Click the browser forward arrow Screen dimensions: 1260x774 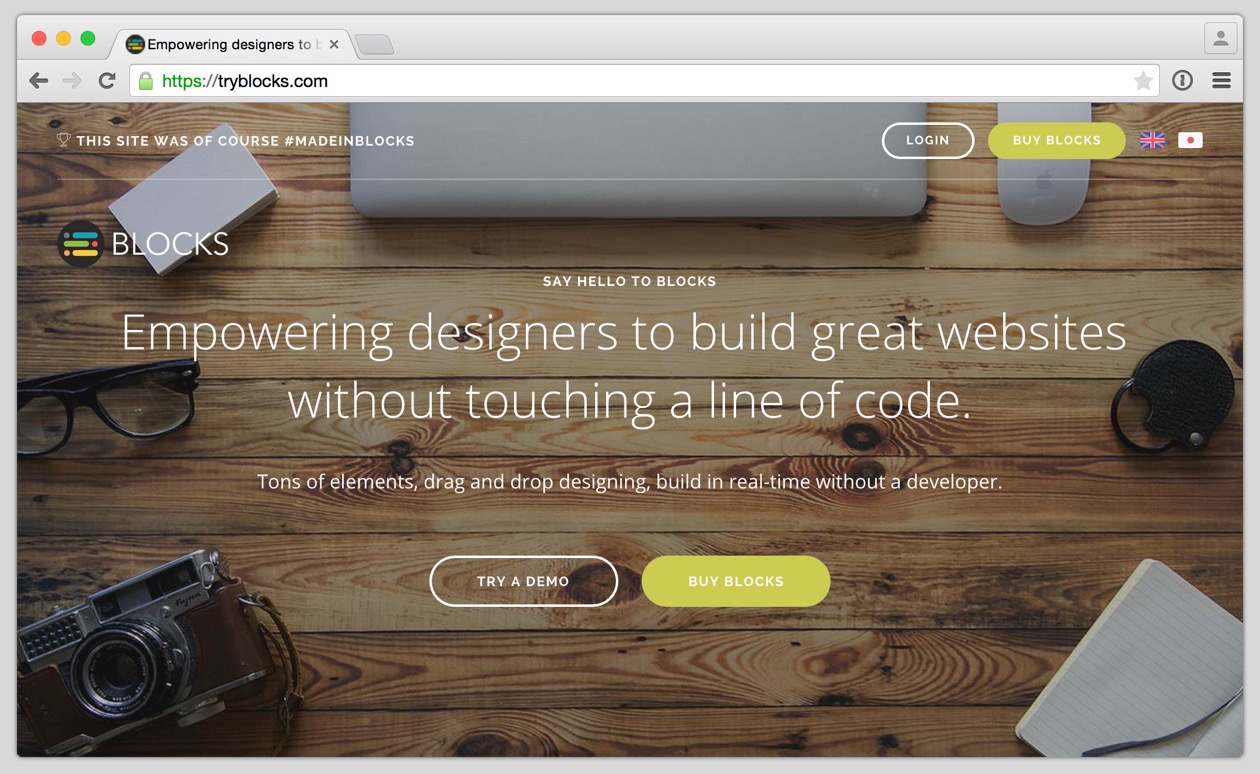tap(72, 81)
